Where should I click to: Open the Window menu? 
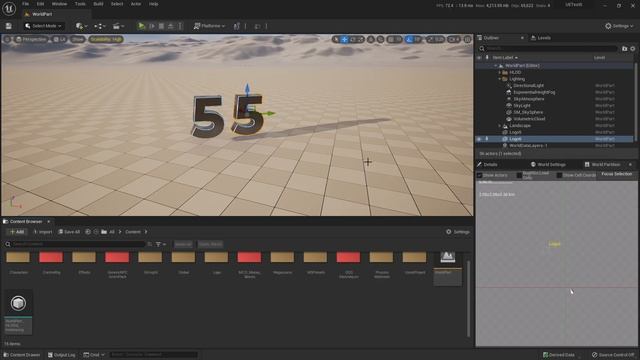59,4
